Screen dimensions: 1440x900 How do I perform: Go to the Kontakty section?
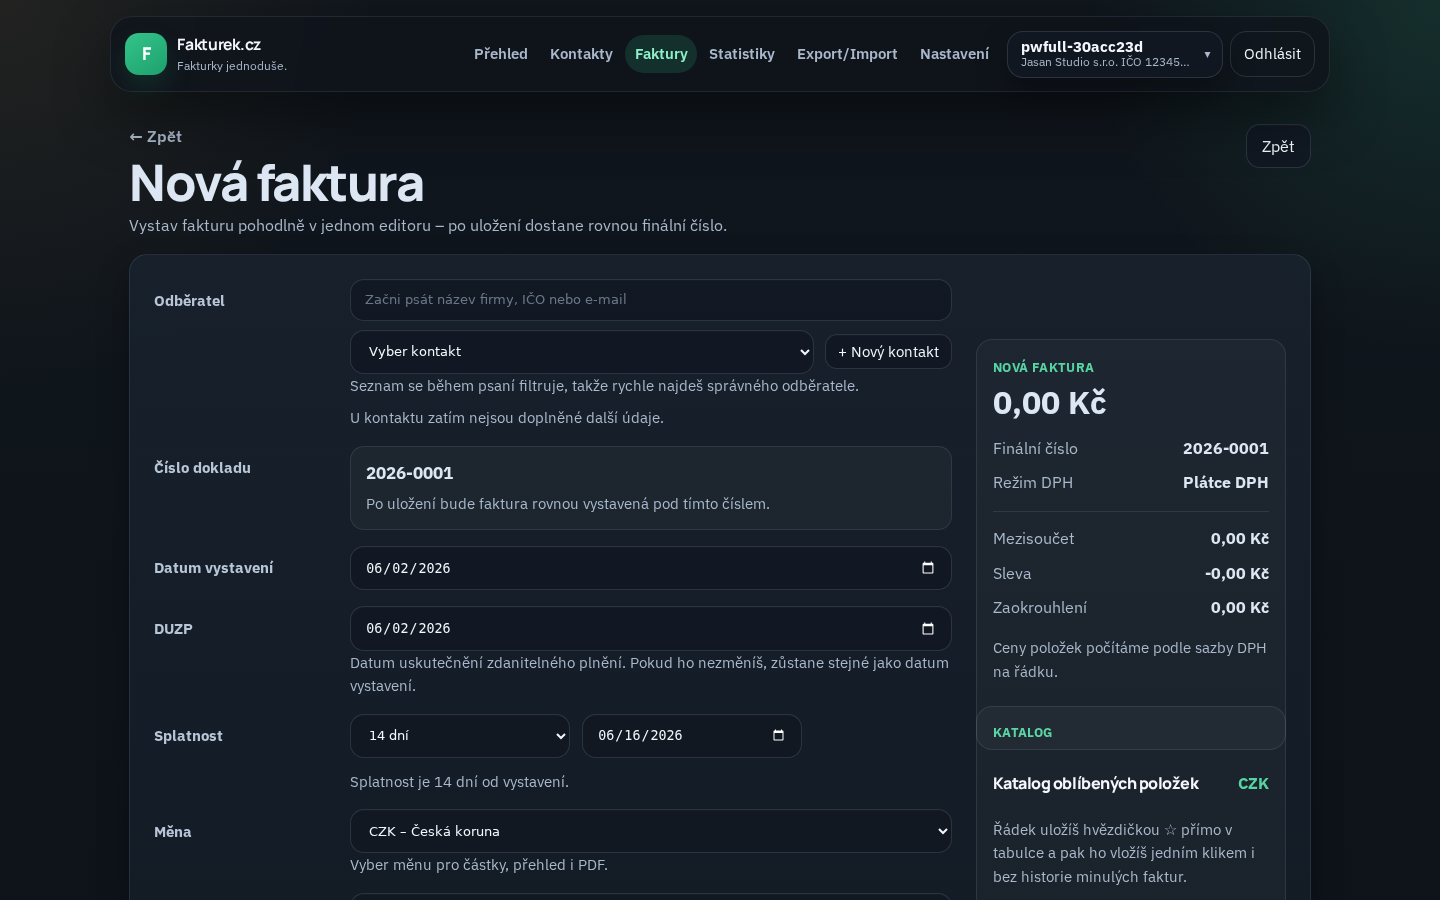point(581,54)
